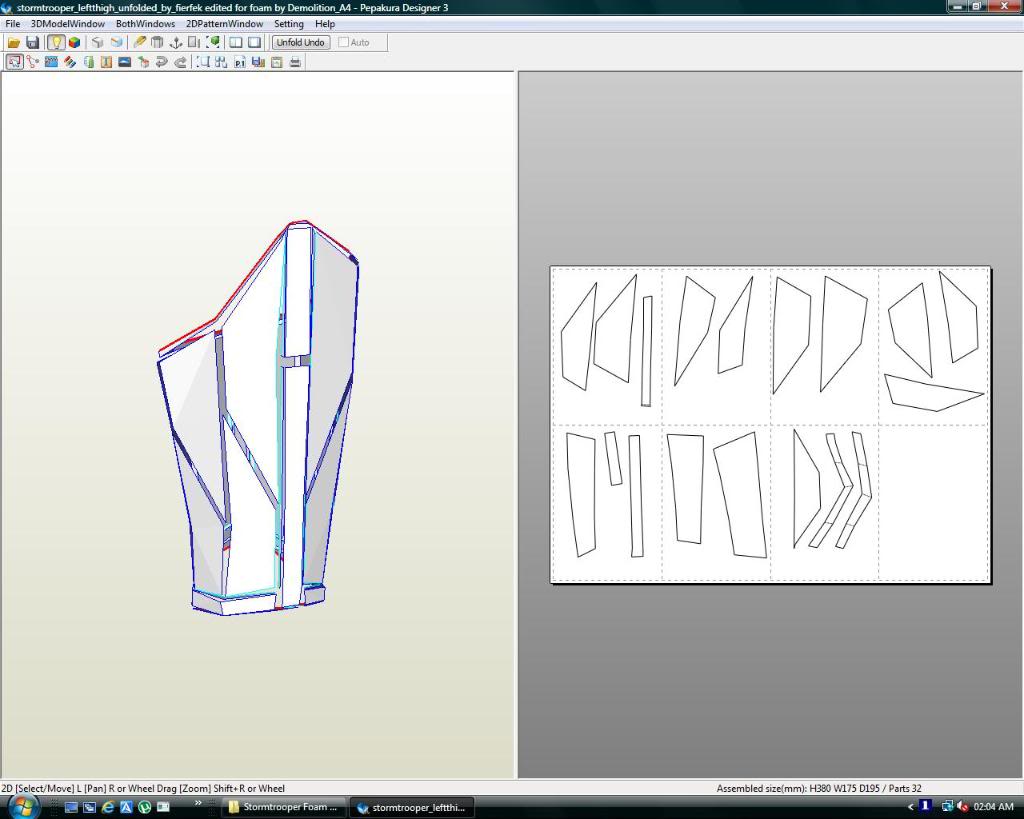Select the gray box 3D view icon
Image resolution: width=1024 pixels, height=819 pixels.
pos(97,42)
